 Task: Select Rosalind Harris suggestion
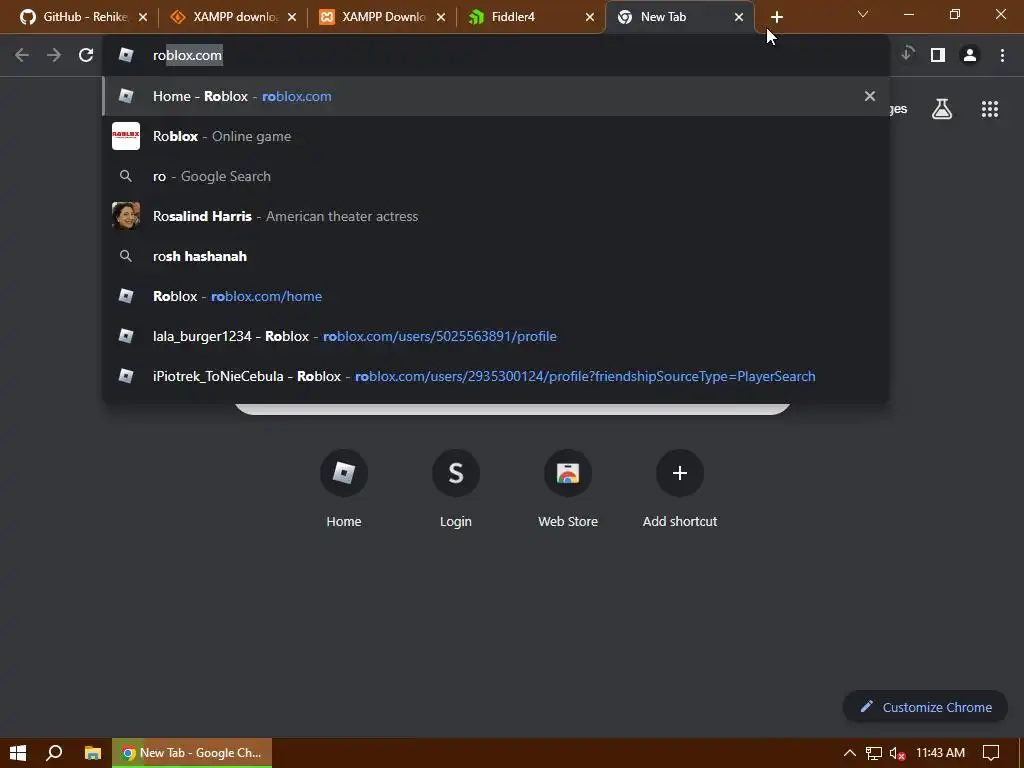496,216
